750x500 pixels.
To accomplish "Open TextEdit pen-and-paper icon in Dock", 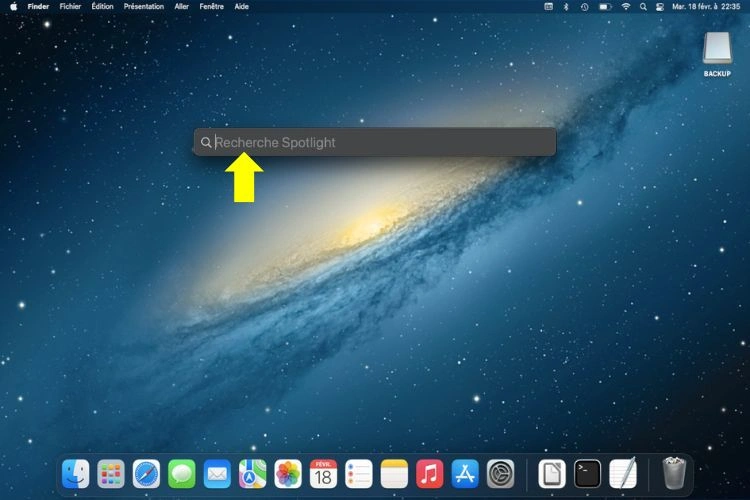I will 623,473.
